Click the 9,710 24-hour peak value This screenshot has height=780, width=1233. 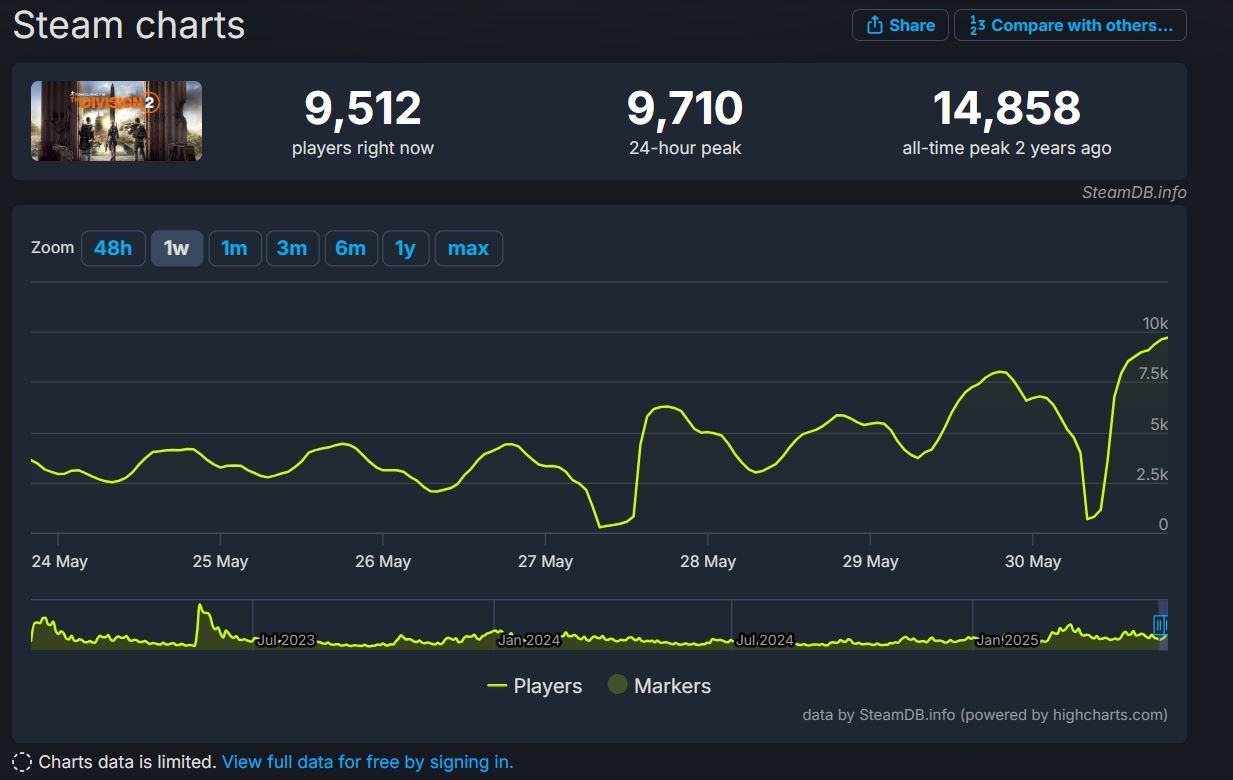(685, 109)
